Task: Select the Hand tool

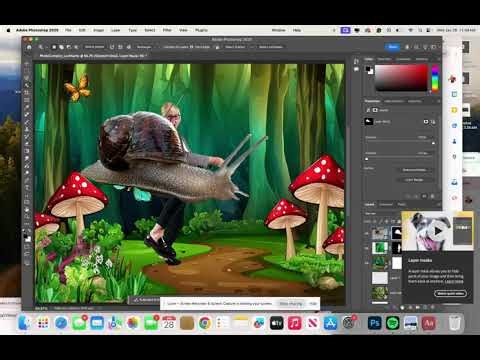Action: coord(27,209)
